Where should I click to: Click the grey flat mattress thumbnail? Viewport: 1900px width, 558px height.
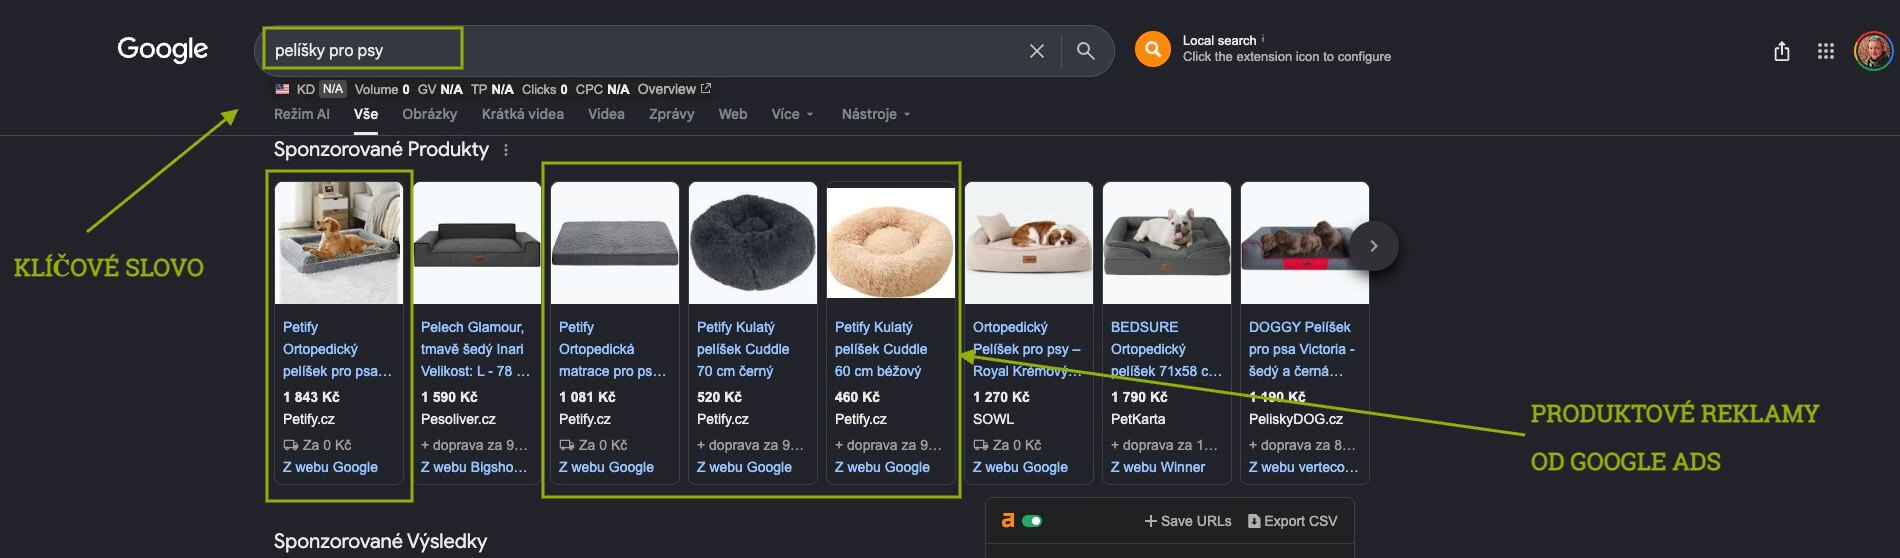[x=615, y=243]
